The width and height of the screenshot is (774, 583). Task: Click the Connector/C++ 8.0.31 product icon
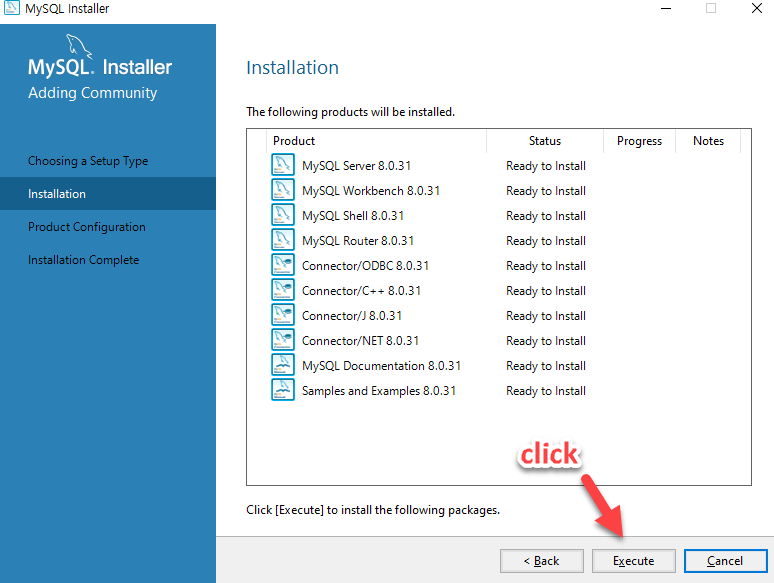click(283, 290)
